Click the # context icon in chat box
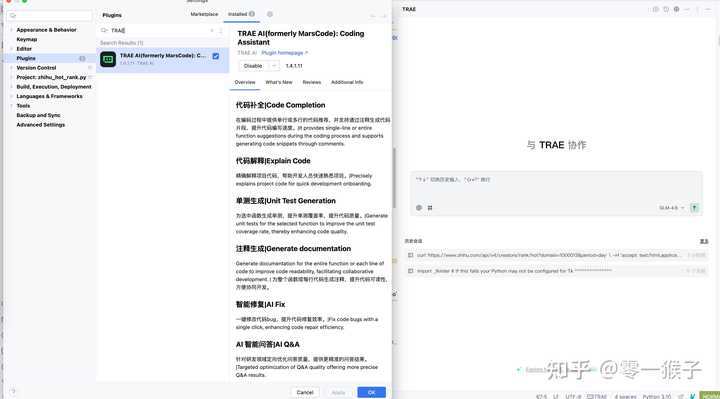The width and height of the screenshot is (720, 399). pyautogui.click(x=430, y=208)
